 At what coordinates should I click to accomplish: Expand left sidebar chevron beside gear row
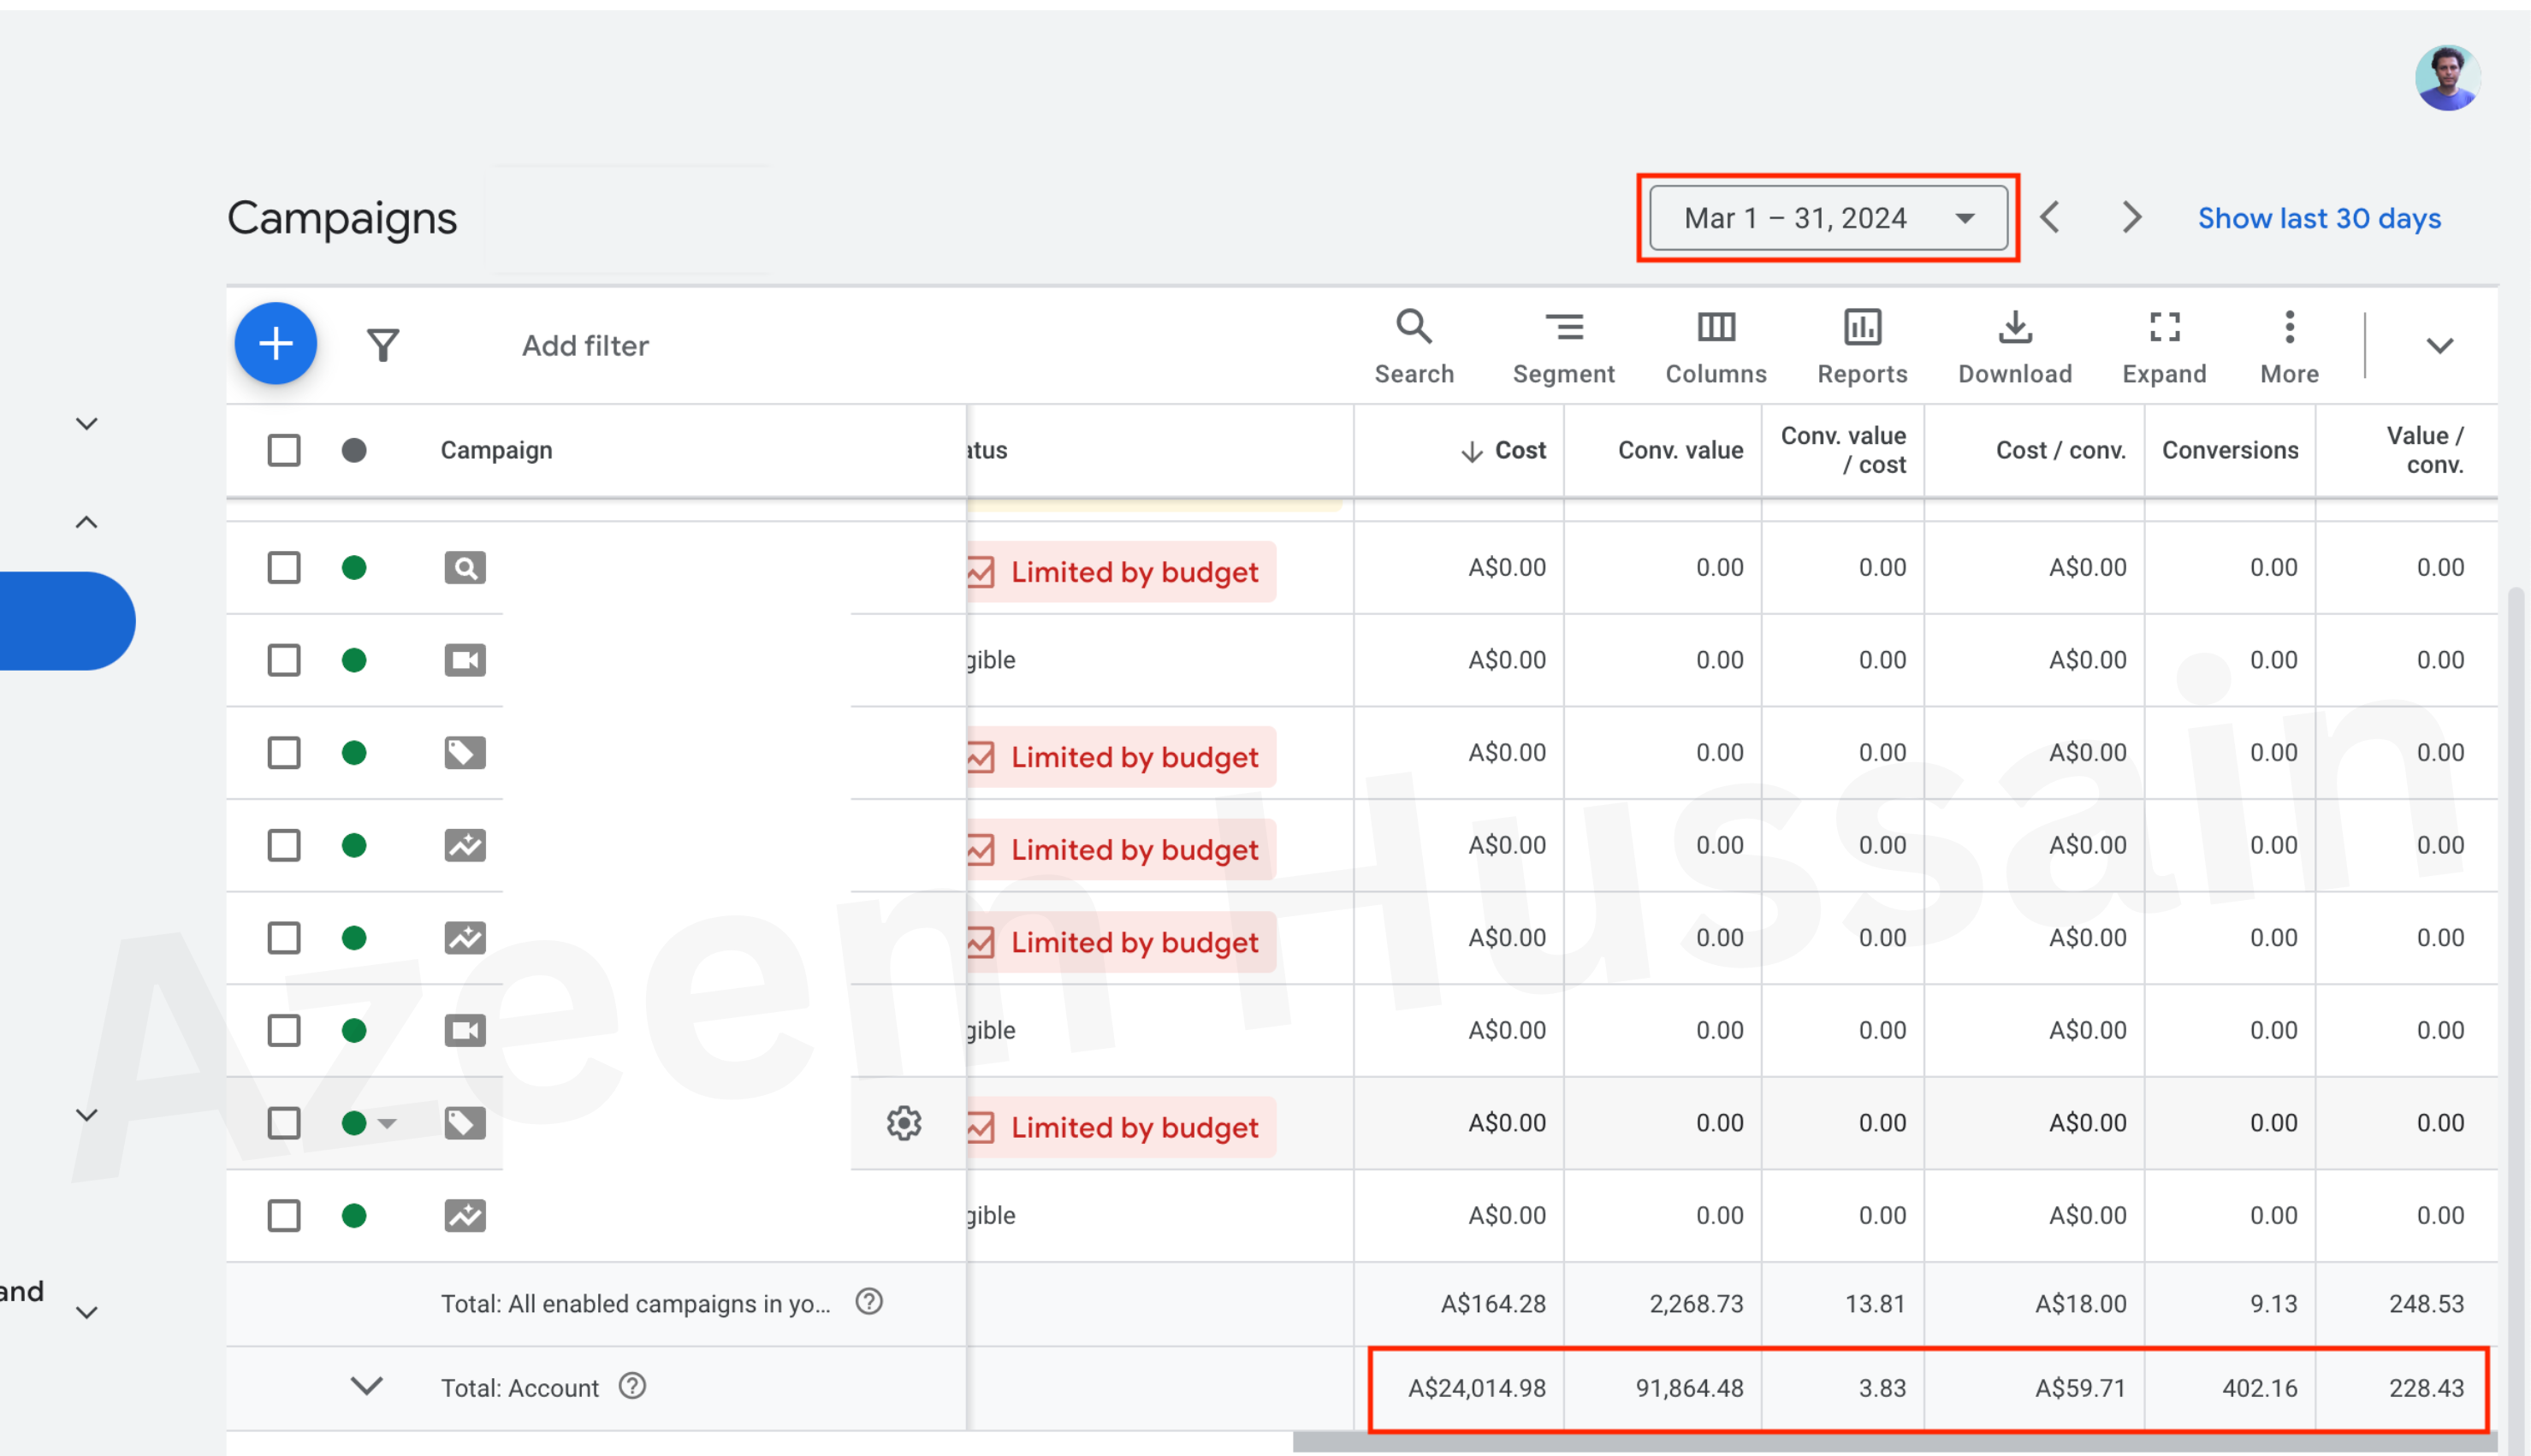87,1115
